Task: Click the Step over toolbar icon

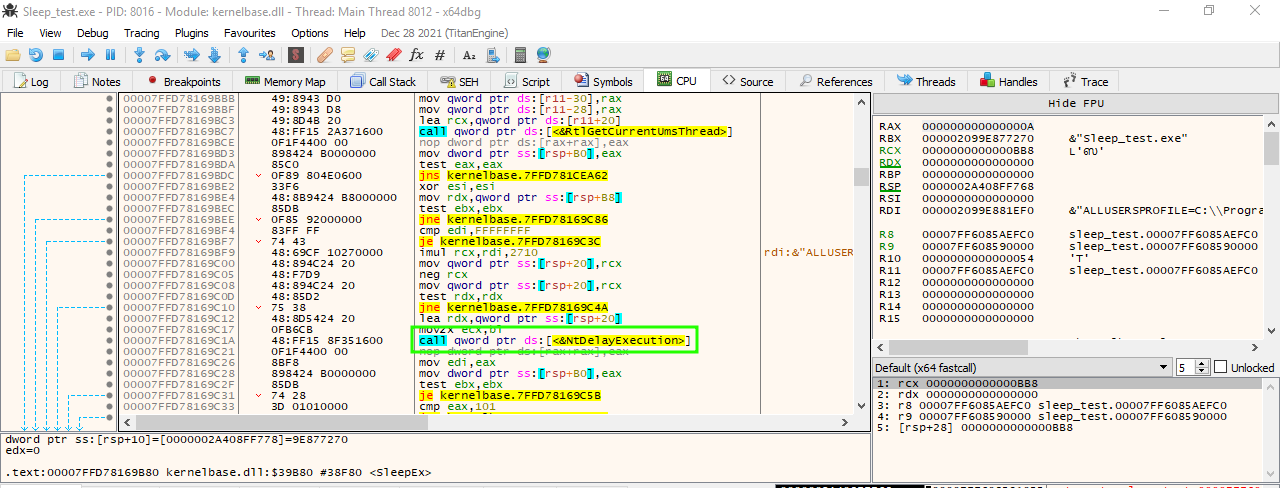Action: pos(162,54)
